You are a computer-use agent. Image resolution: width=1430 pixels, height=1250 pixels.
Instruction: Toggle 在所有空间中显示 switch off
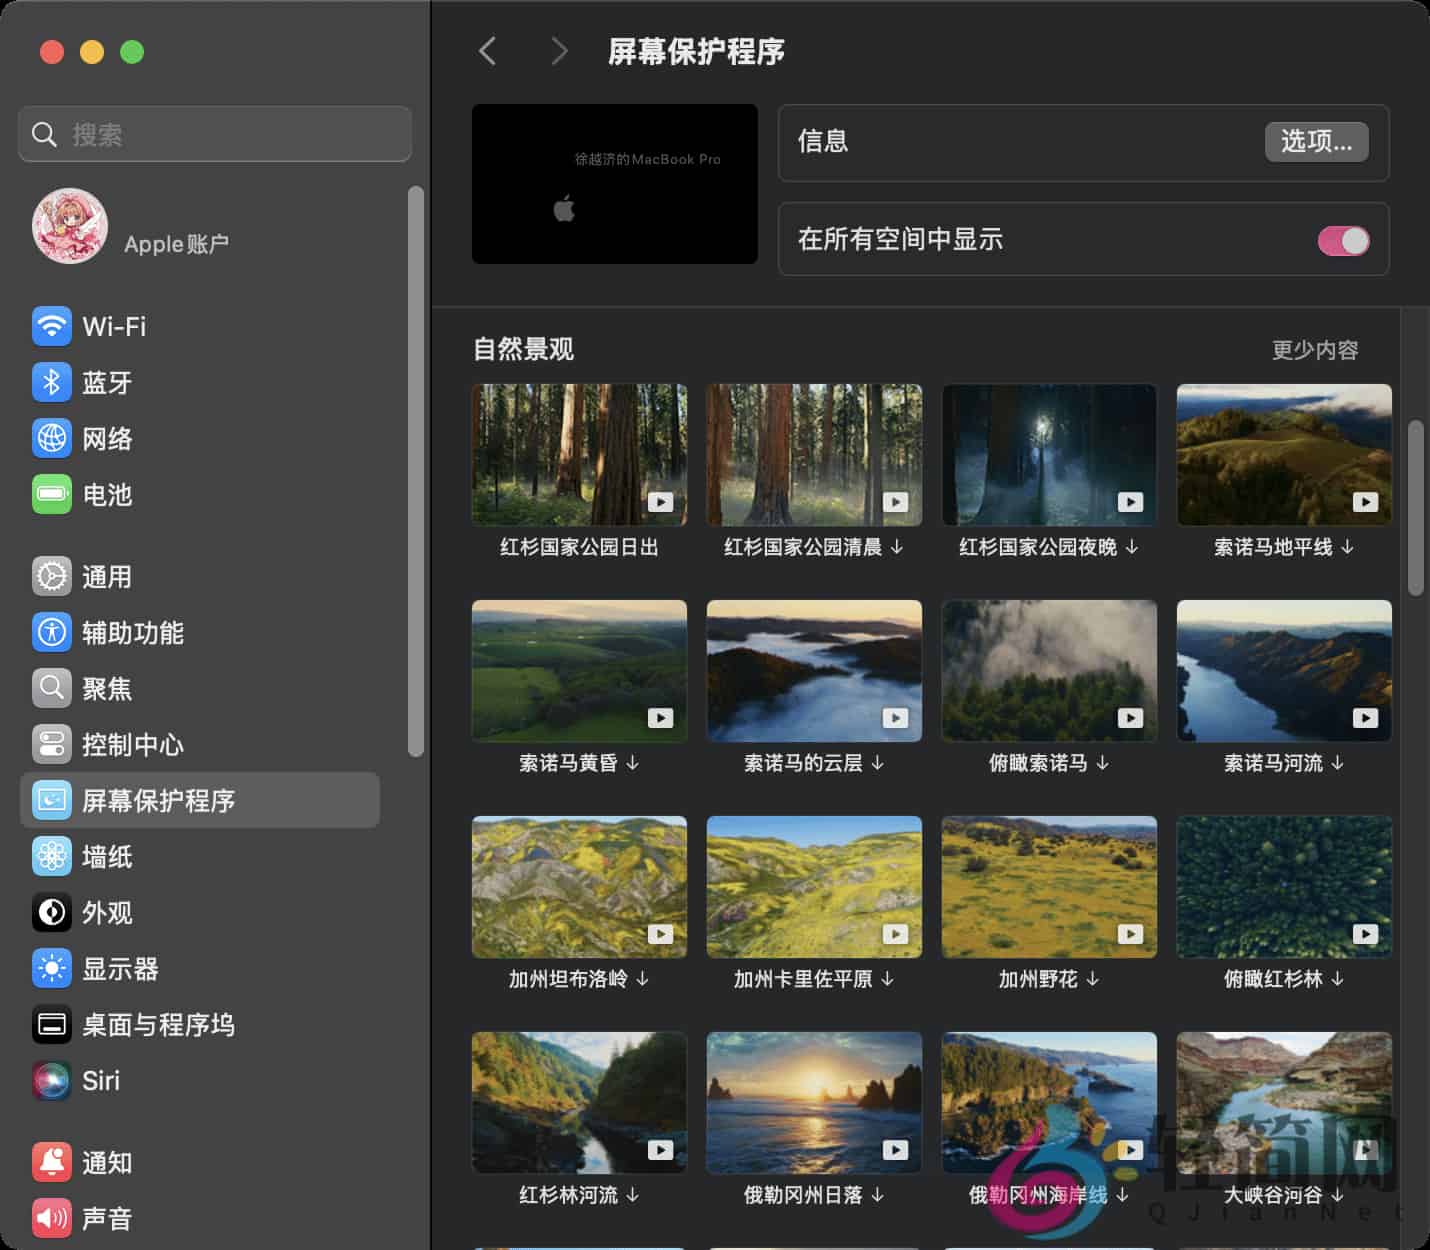click(x=1344, y=240)
